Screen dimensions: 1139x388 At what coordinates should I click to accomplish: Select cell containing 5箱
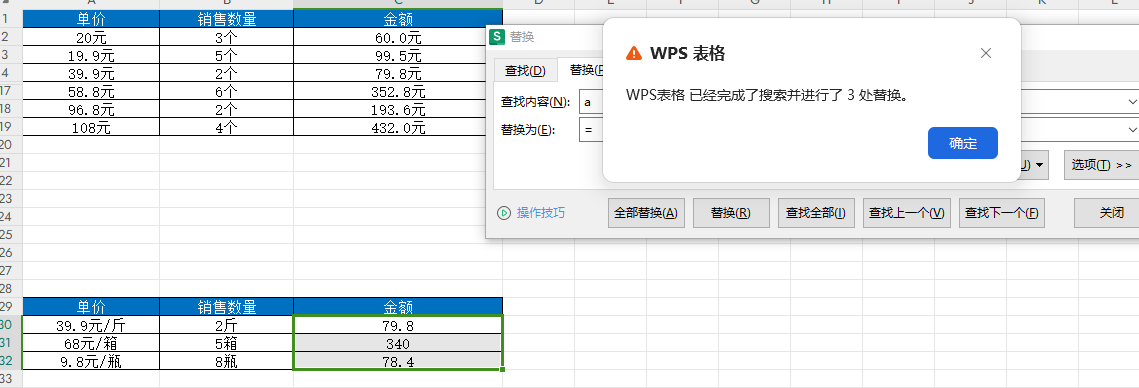pos(227,343)
